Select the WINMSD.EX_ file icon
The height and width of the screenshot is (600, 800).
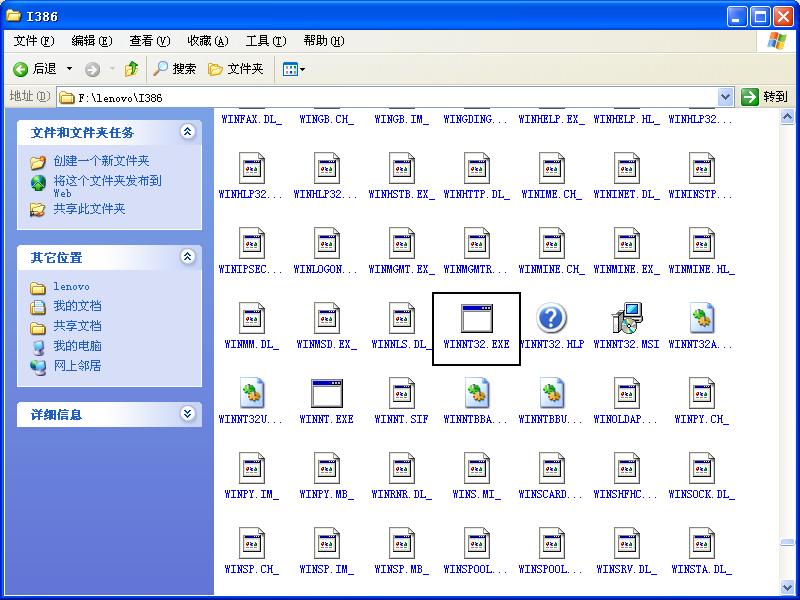(327, 318)
